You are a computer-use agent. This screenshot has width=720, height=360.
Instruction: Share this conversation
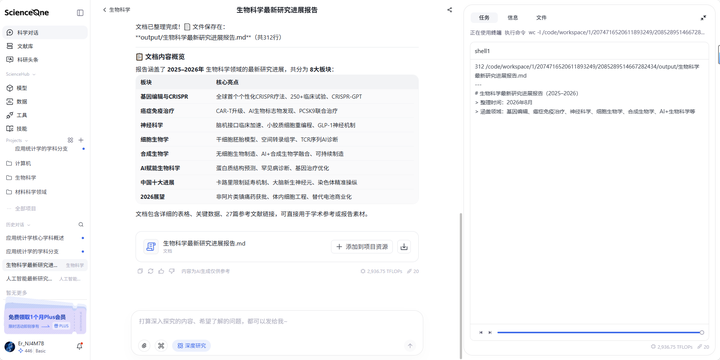coord(450,10)
